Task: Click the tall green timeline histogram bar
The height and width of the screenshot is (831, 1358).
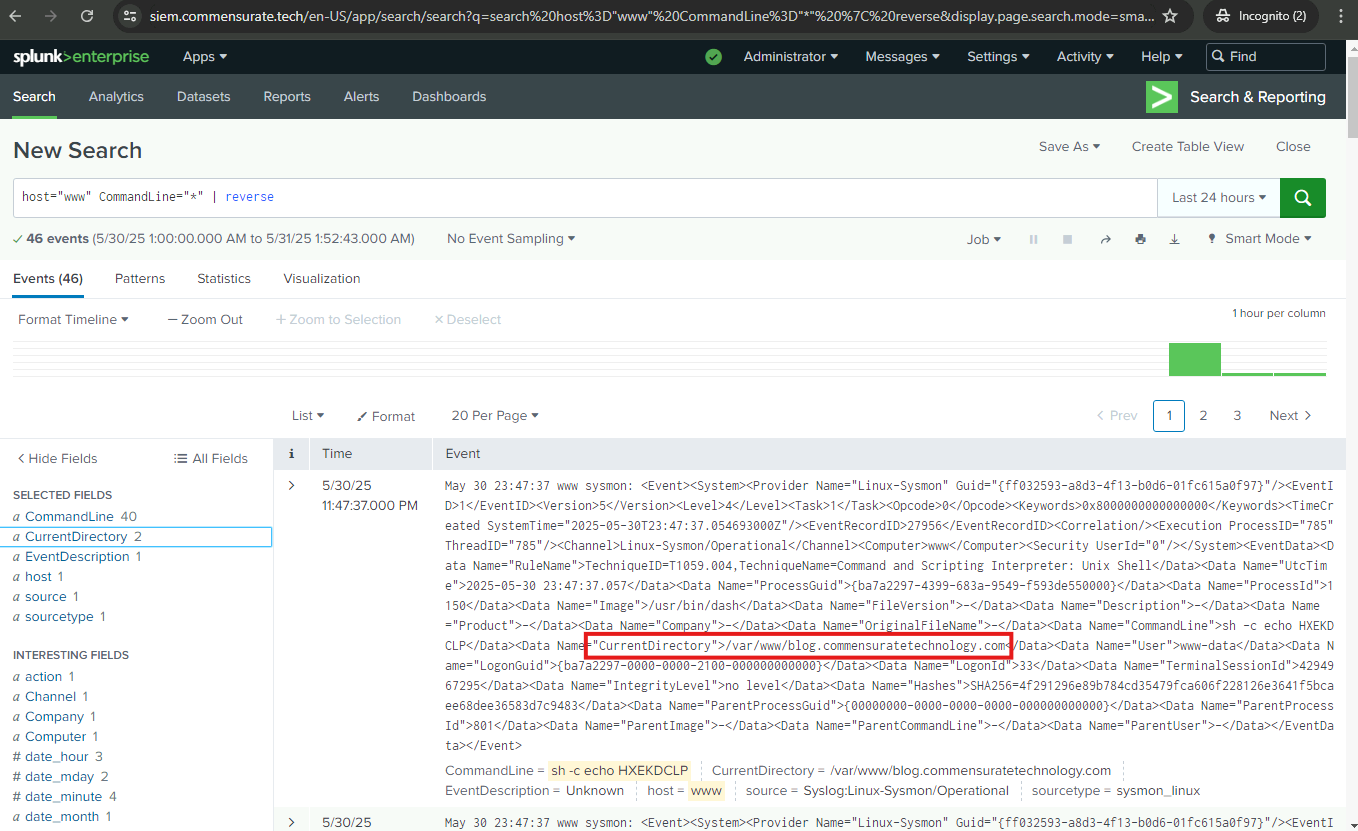Action: click(1194, 359)
